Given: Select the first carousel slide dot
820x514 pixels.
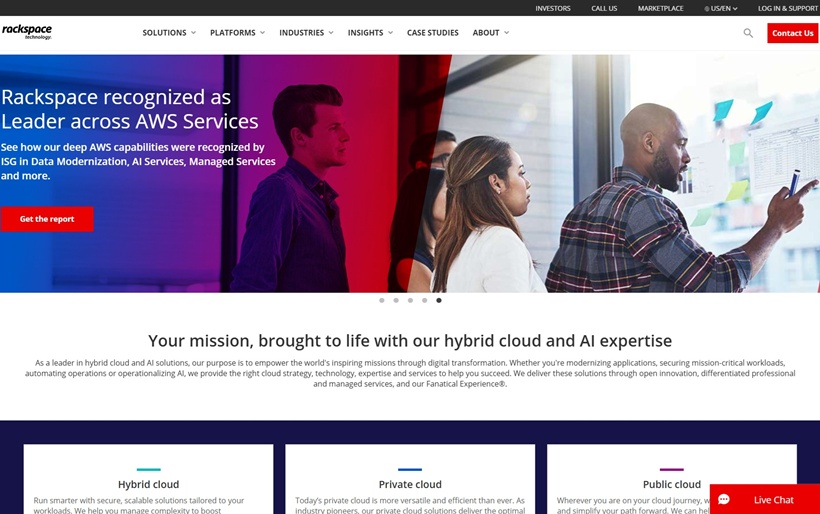Looking at the screenshot, I should pos(382,300).
